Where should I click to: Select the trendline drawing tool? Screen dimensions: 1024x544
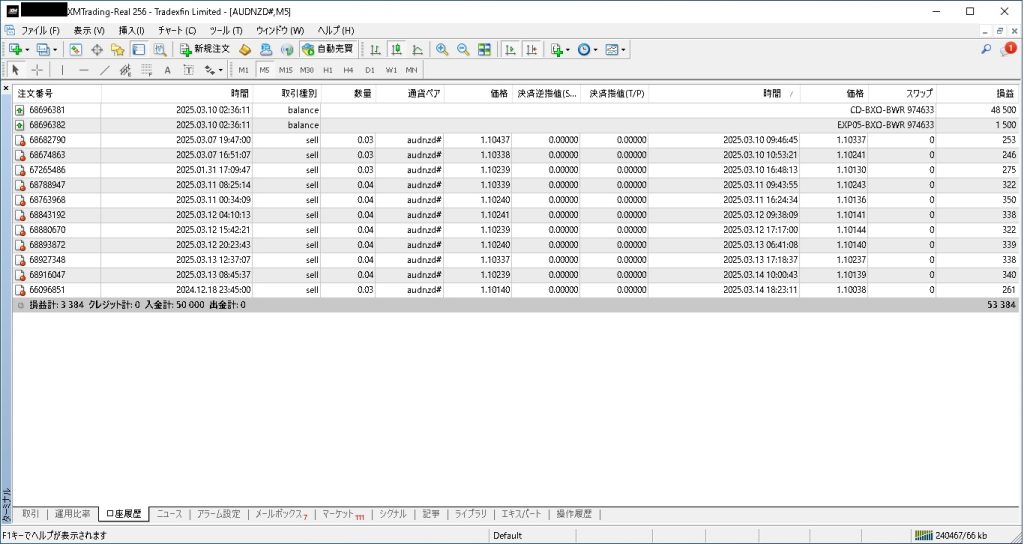point(104,70)
